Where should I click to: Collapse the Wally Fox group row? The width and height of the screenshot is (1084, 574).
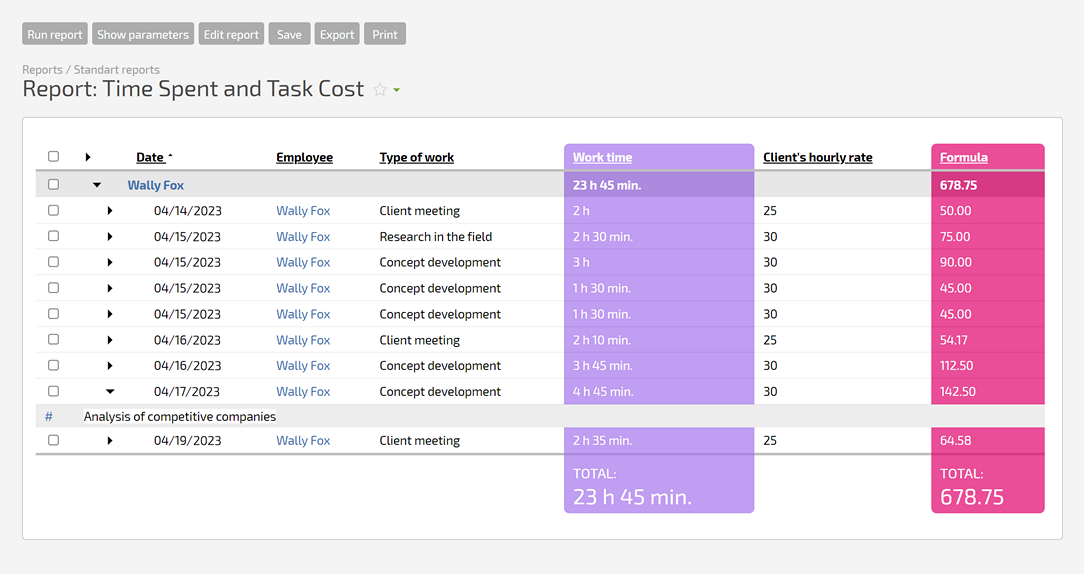[97, 185]
